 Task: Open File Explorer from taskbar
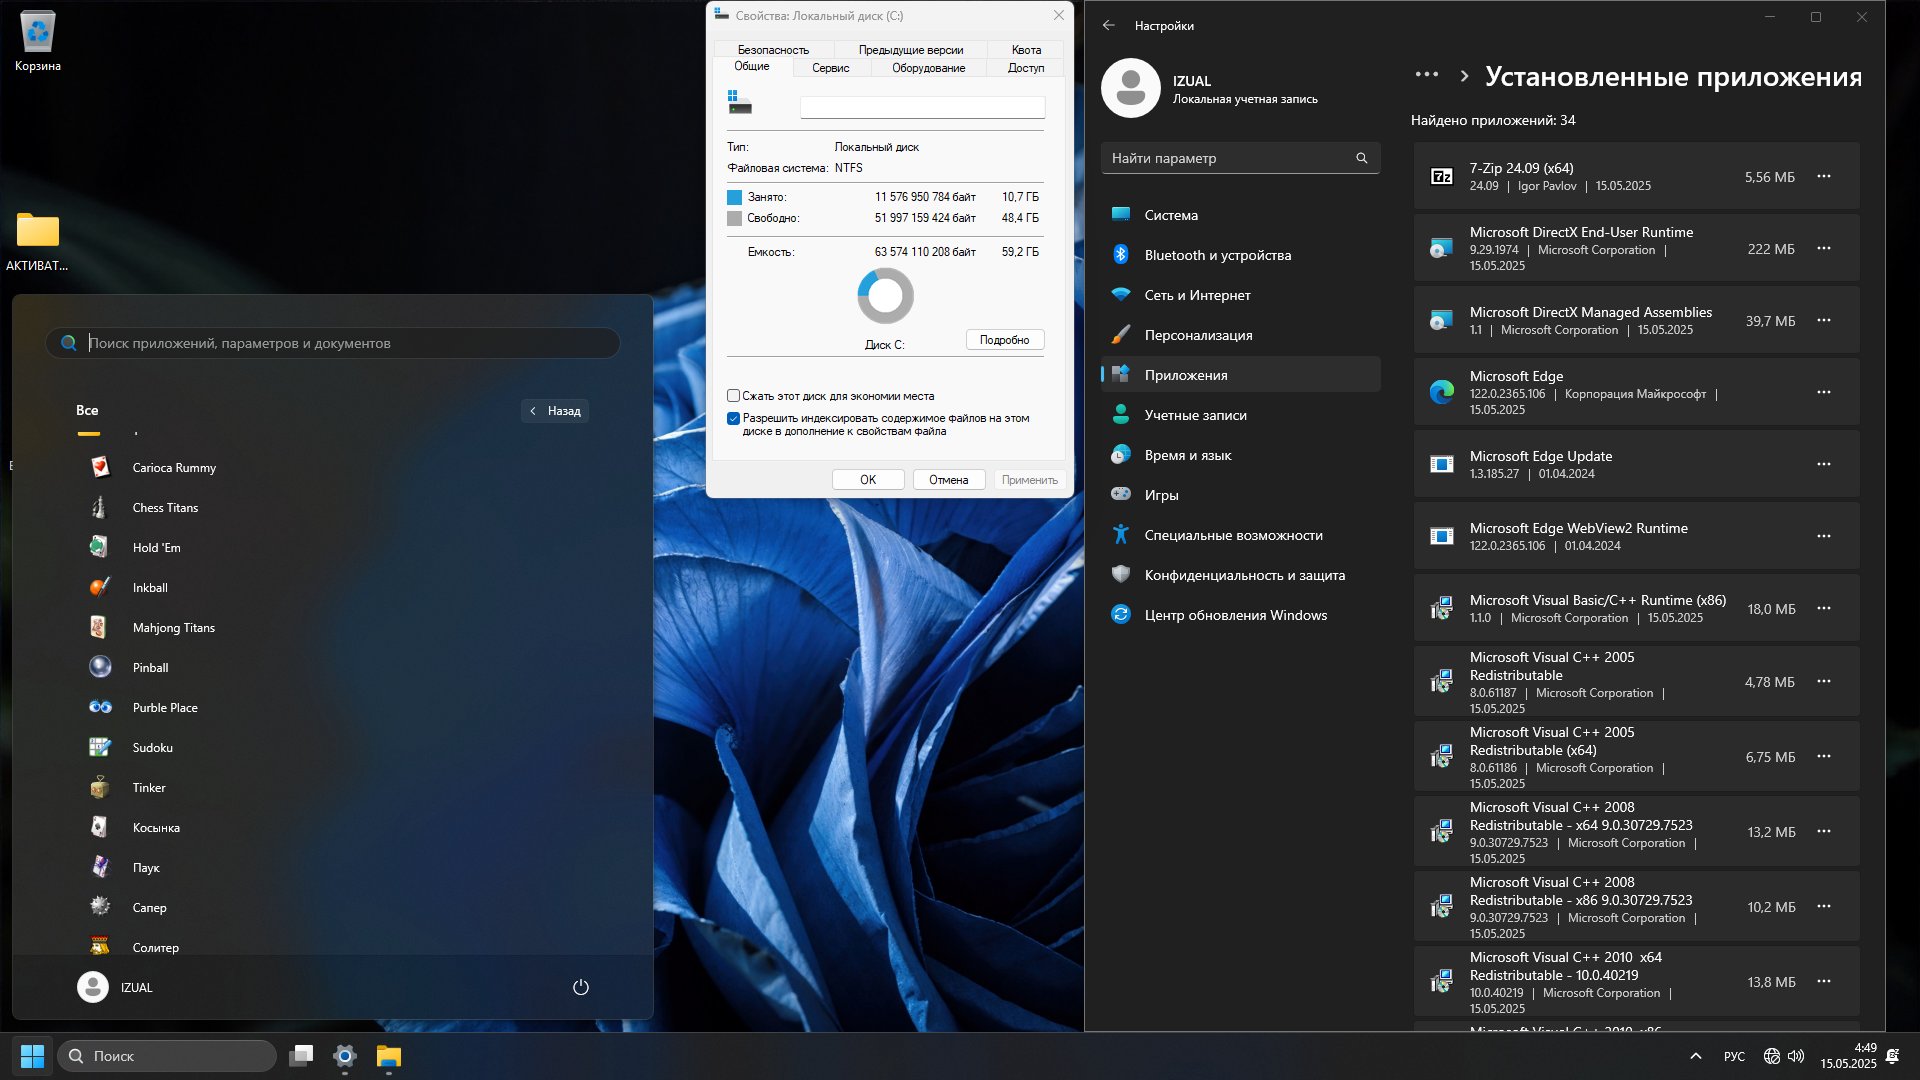389,1056
